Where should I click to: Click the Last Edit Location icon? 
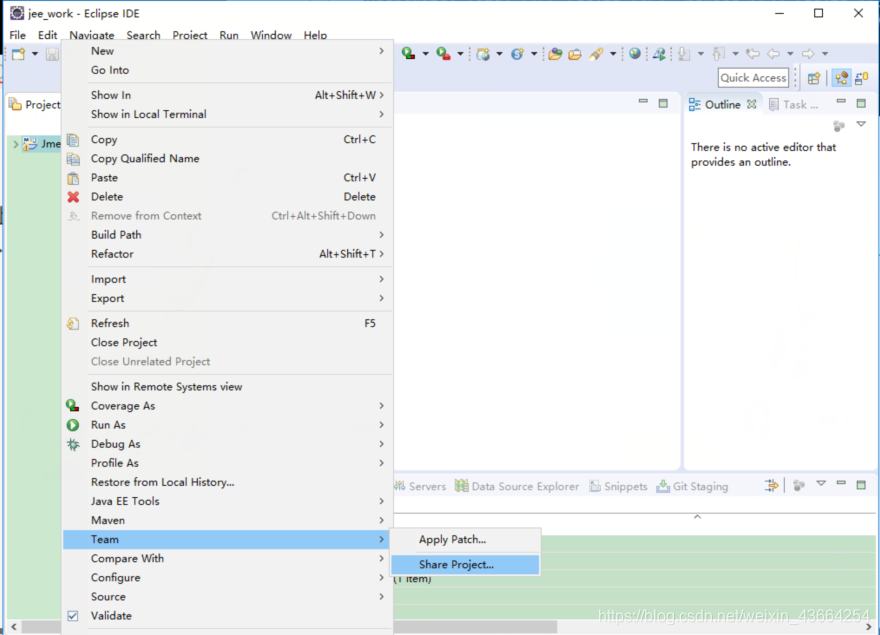pos(753,54)
